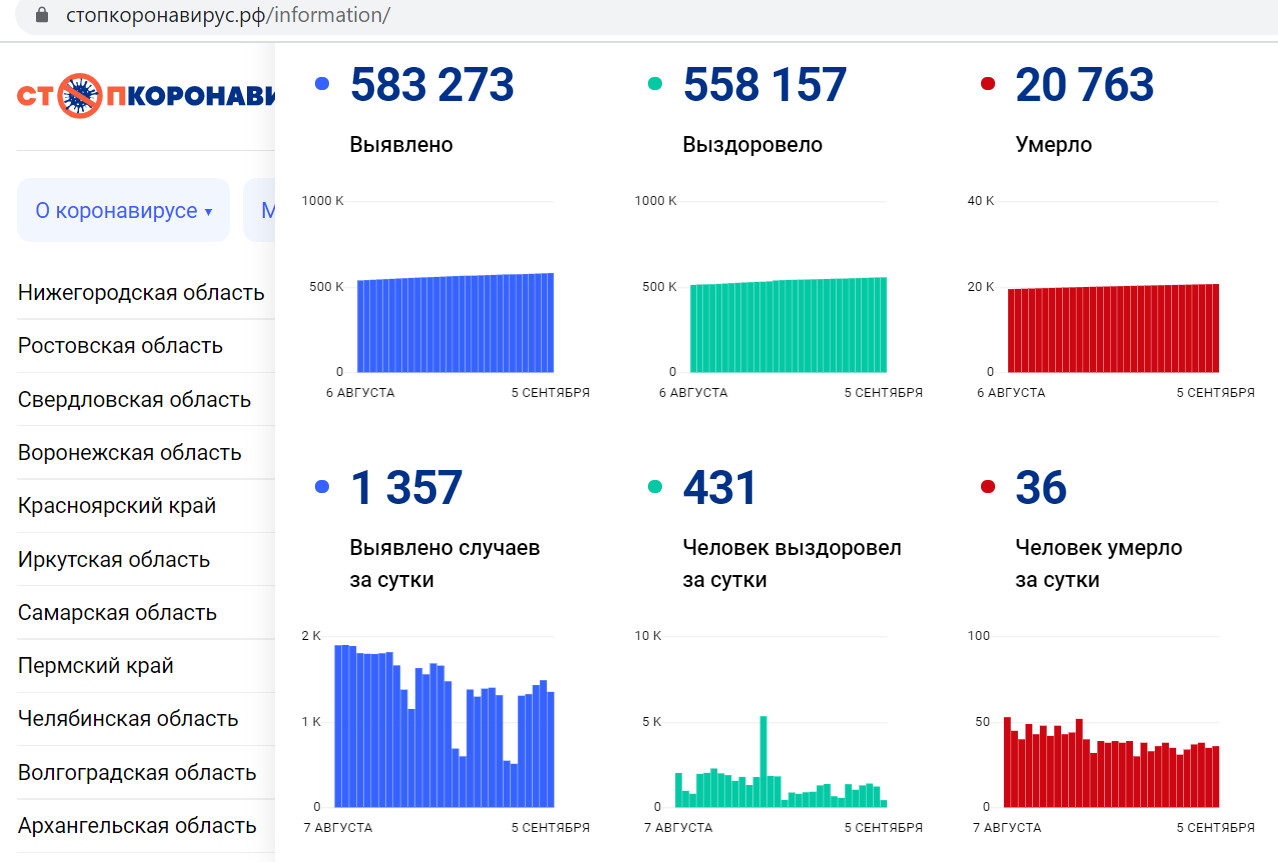The height and width of the screenshot is (862, 1278).
Task: Select Свердловская область in the region list
Action: [134, 400]
